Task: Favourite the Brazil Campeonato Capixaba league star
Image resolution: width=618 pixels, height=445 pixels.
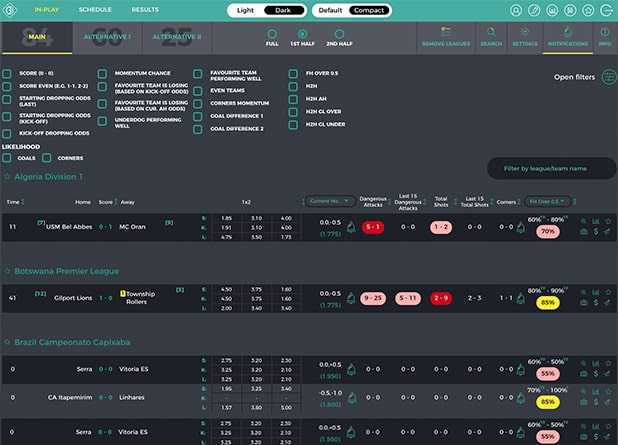Action: [7, 342]
